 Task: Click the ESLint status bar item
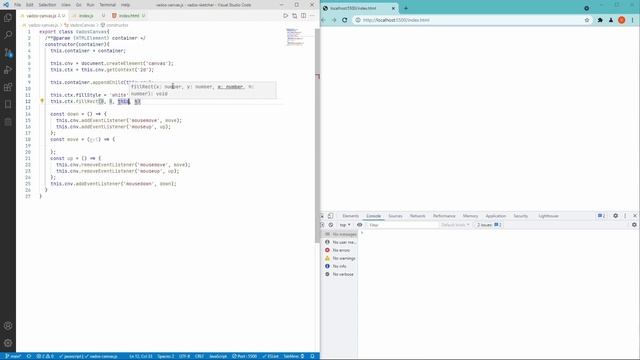pyautogui.click(x=270, y=356)
